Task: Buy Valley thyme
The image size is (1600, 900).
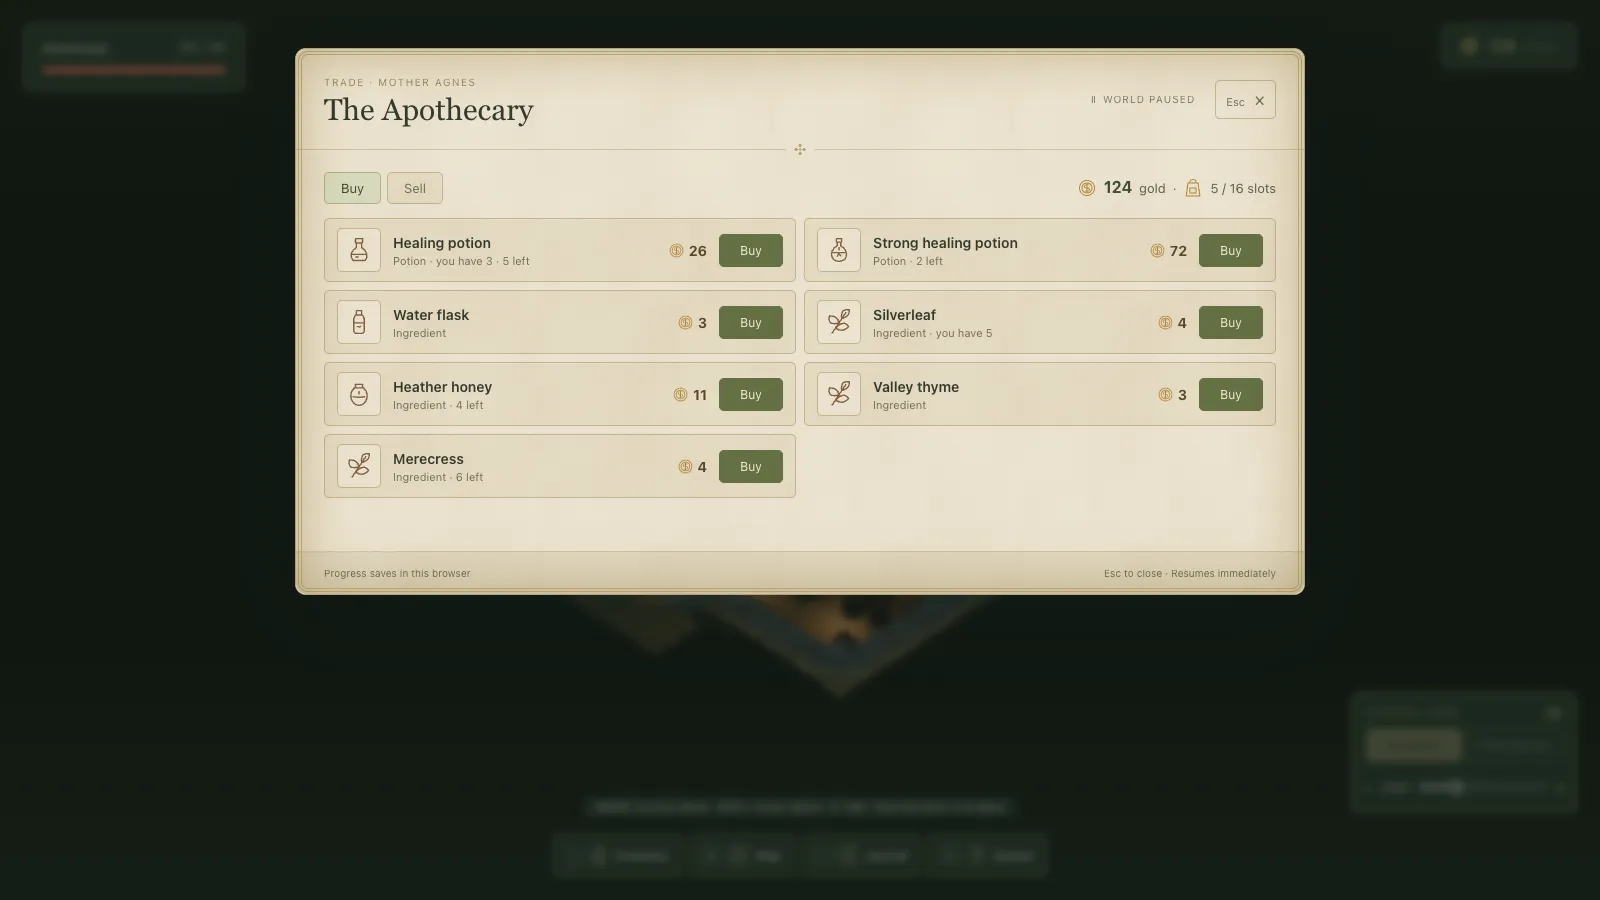Action: pyautogui.click(x=1231, y=395)
